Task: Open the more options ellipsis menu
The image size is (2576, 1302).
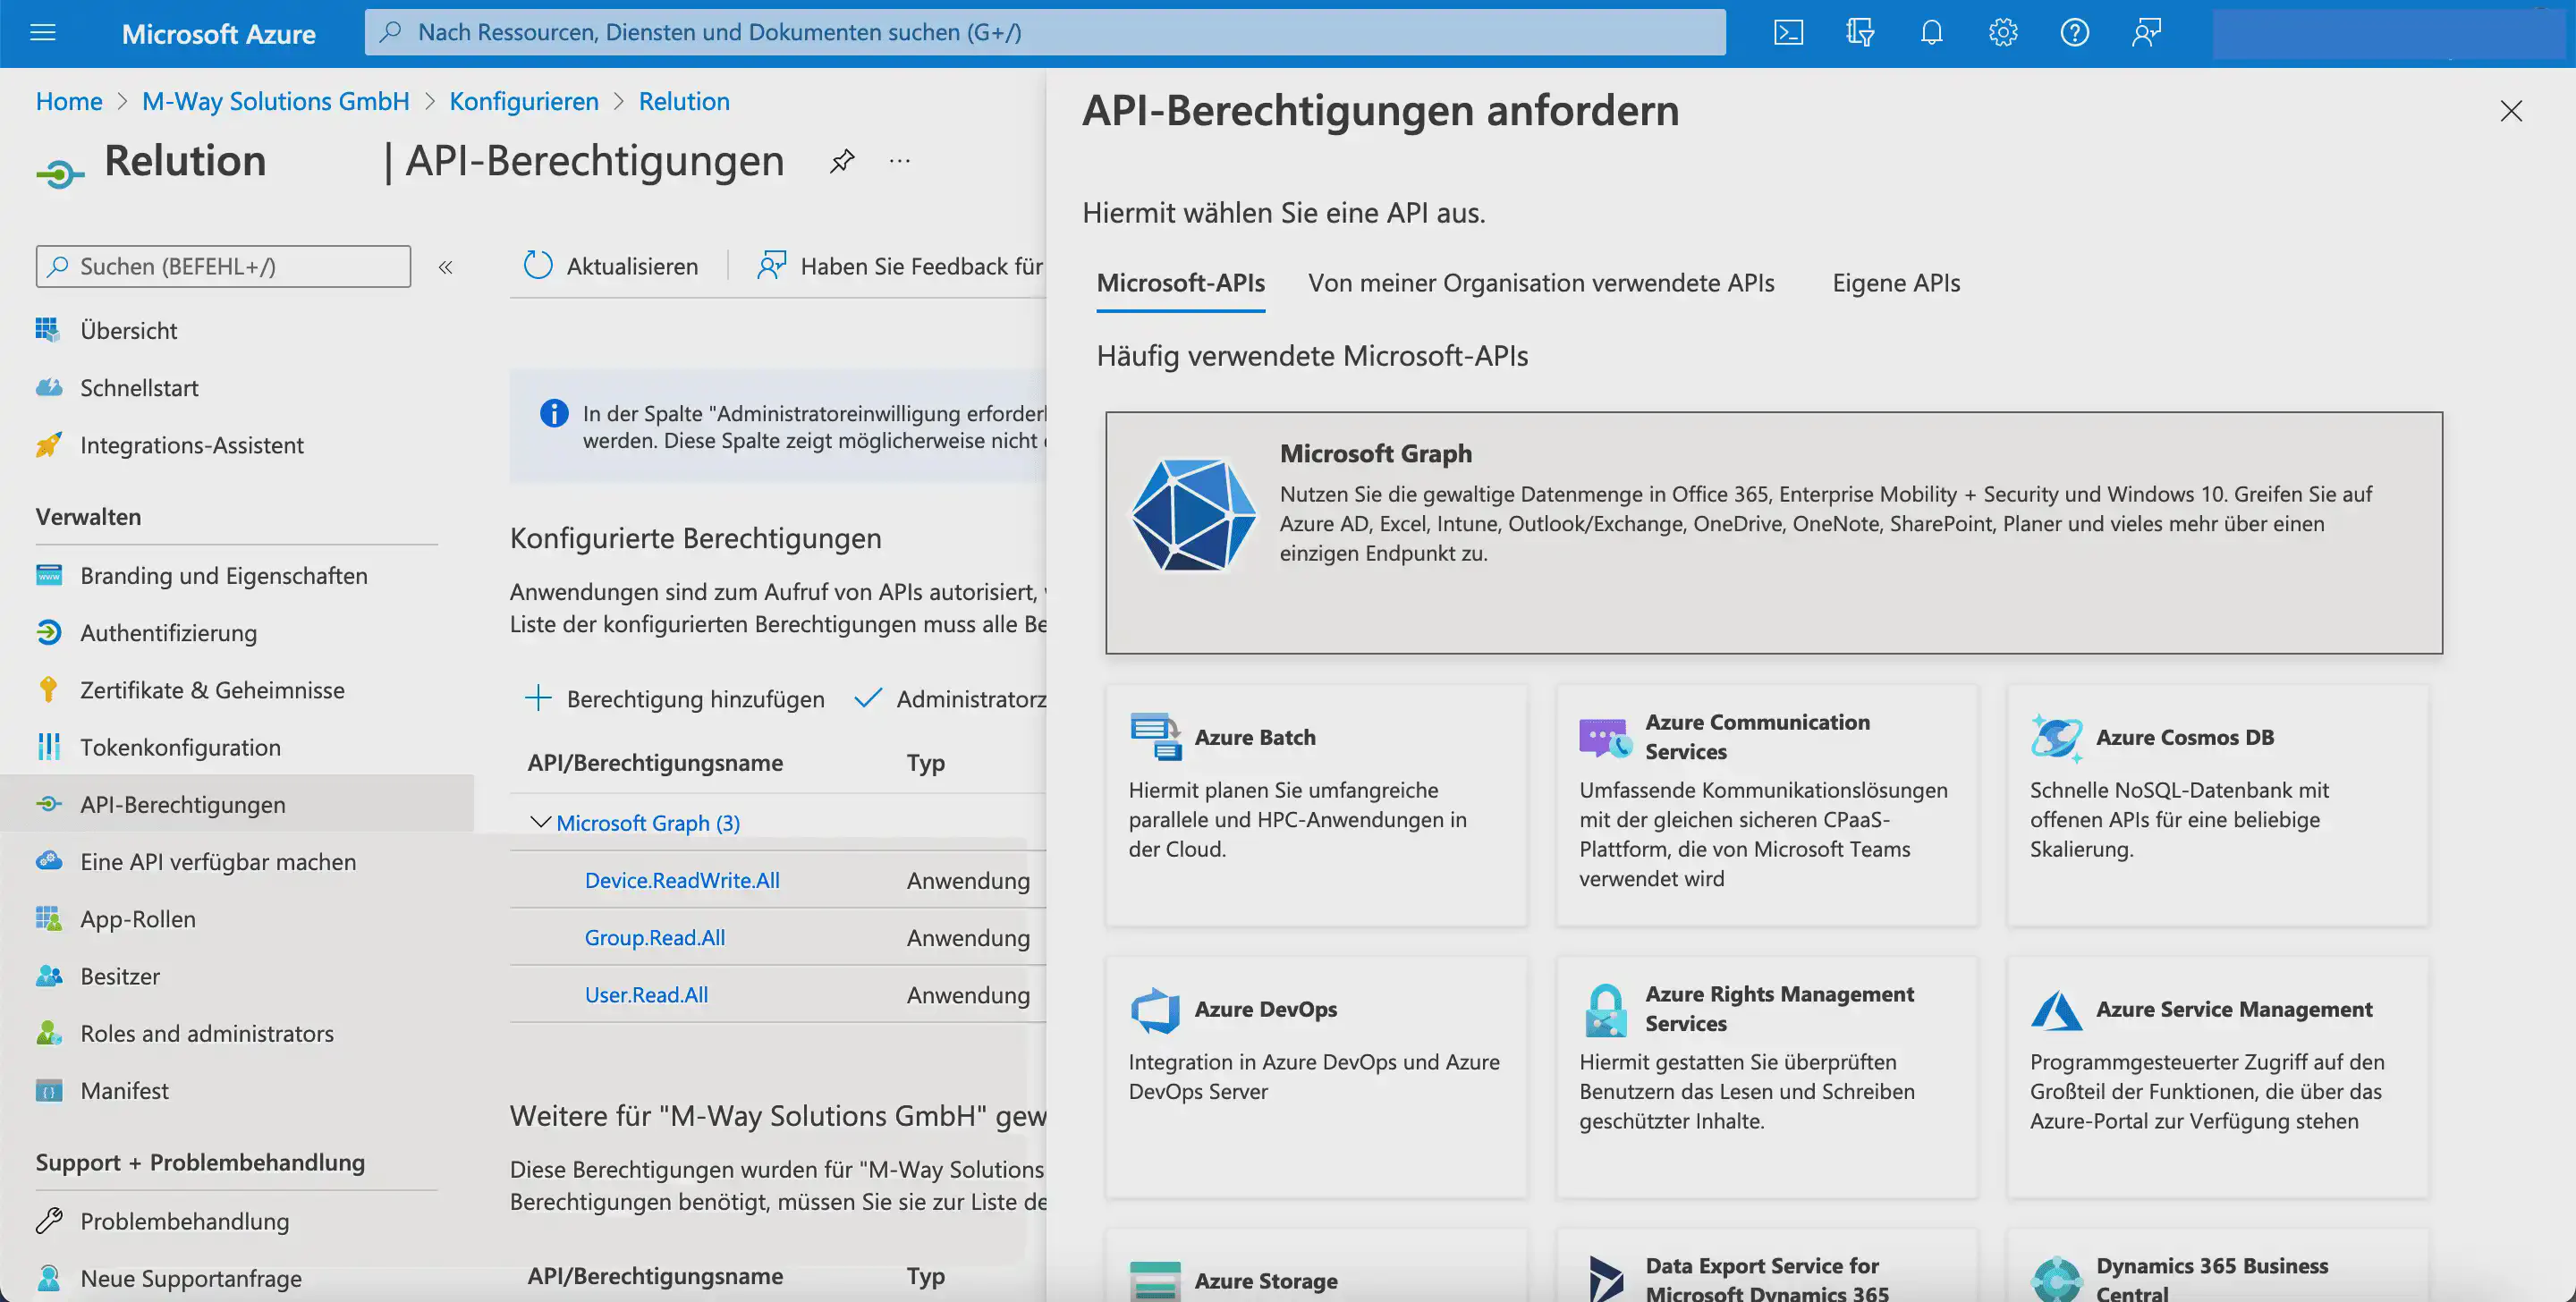Action: tap(899, 161)
